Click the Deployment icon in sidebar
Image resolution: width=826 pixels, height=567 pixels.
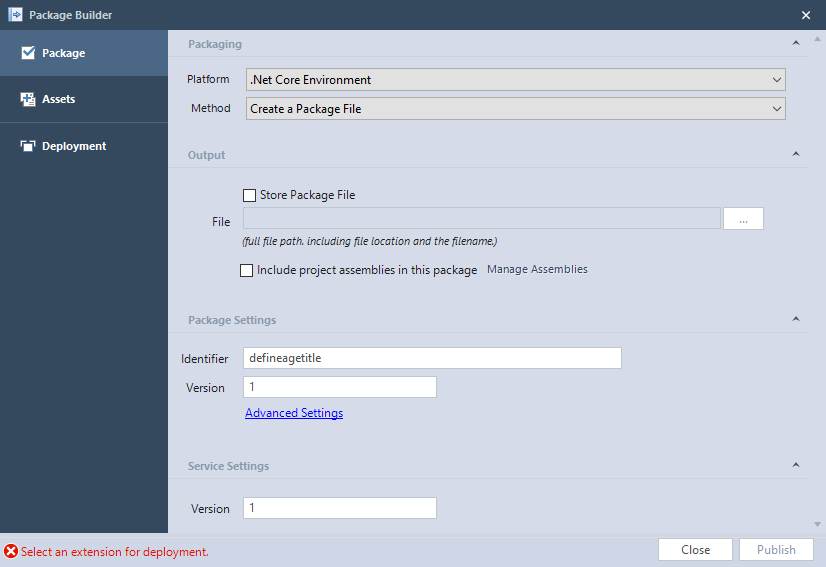tap(28, 146)
